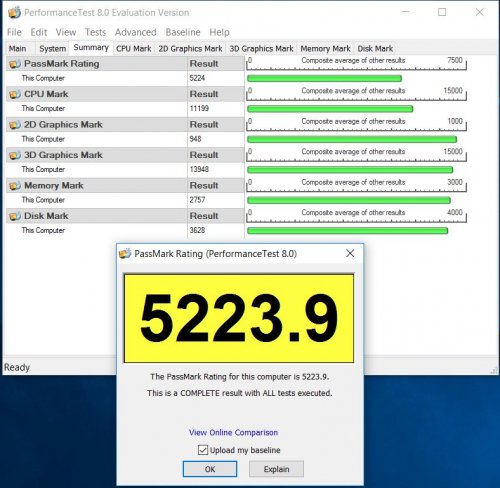Click the Memory Mark section icon
This screenshot has width=500, height=488.
click(15, 186)
